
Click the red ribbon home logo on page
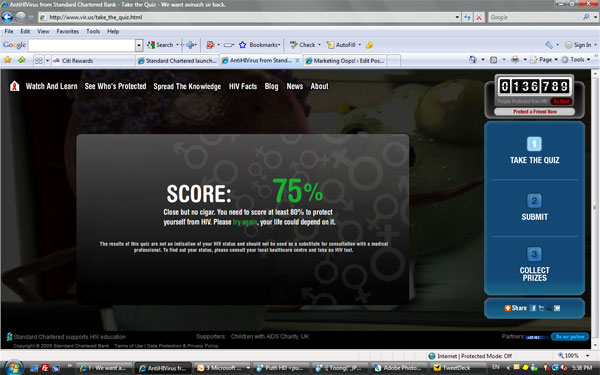pos(15,86)
